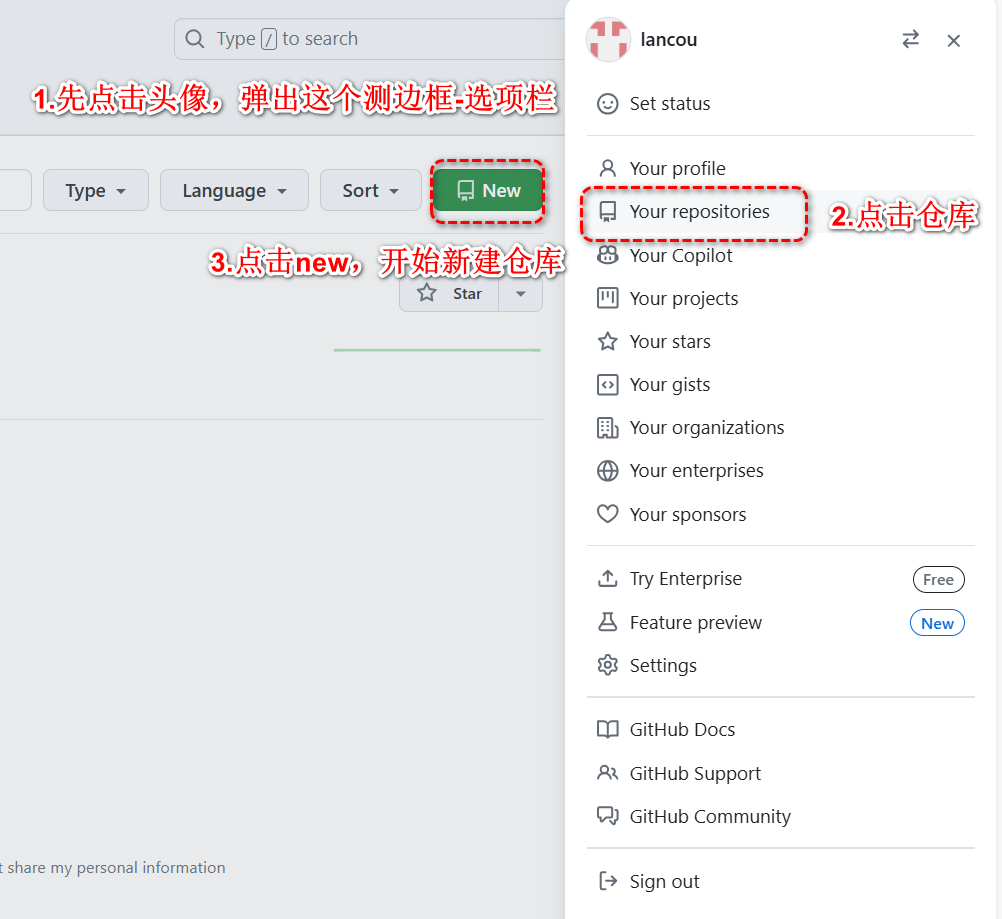The image size is (1002, 919).
Task: Click the Your sponsors heart icon
Action: click(609, 514)
